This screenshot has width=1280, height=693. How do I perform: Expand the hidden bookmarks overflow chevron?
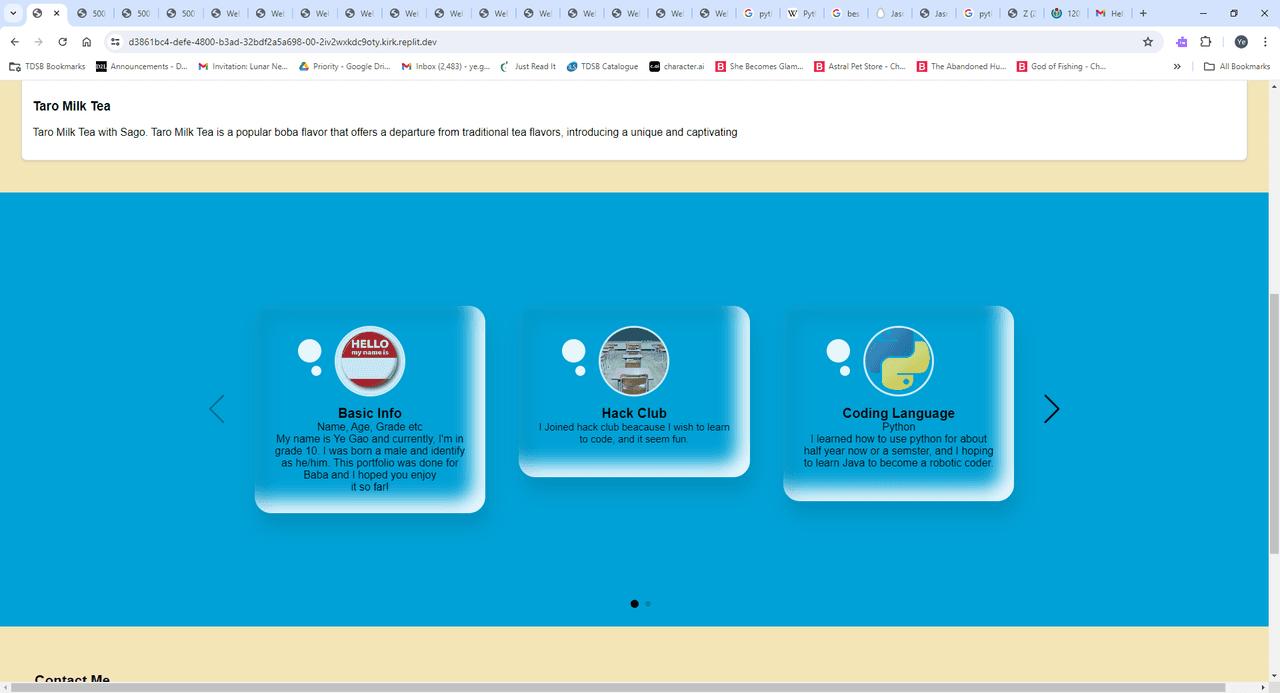pyautogui.click(x=1177, y=67)
